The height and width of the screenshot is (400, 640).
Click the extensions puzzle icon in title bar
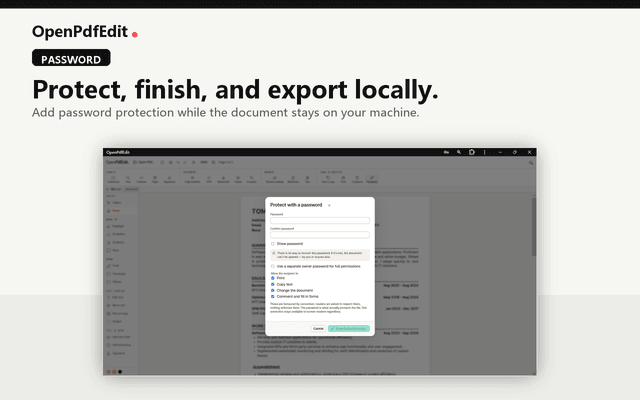(x=472, y=152)
